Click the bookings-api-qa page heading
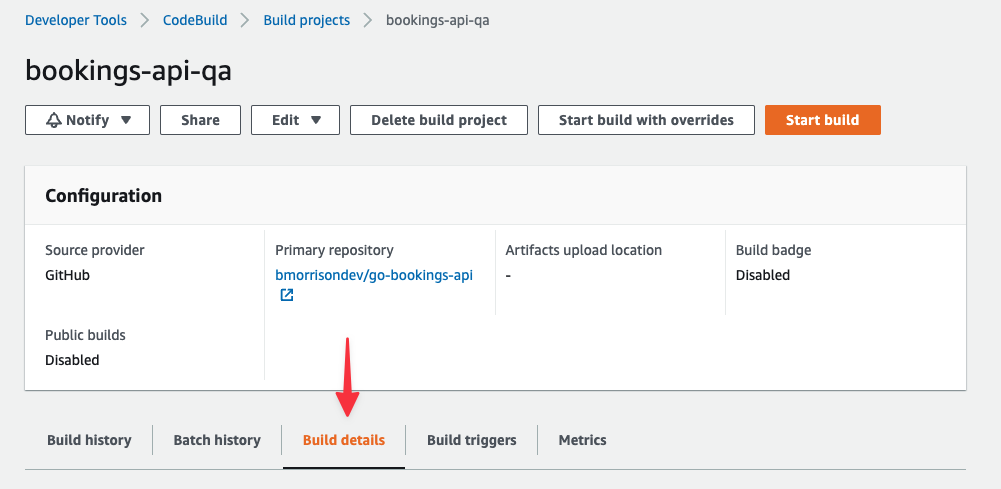Screen dimensions: 1001x489 (x=128, y=71)
